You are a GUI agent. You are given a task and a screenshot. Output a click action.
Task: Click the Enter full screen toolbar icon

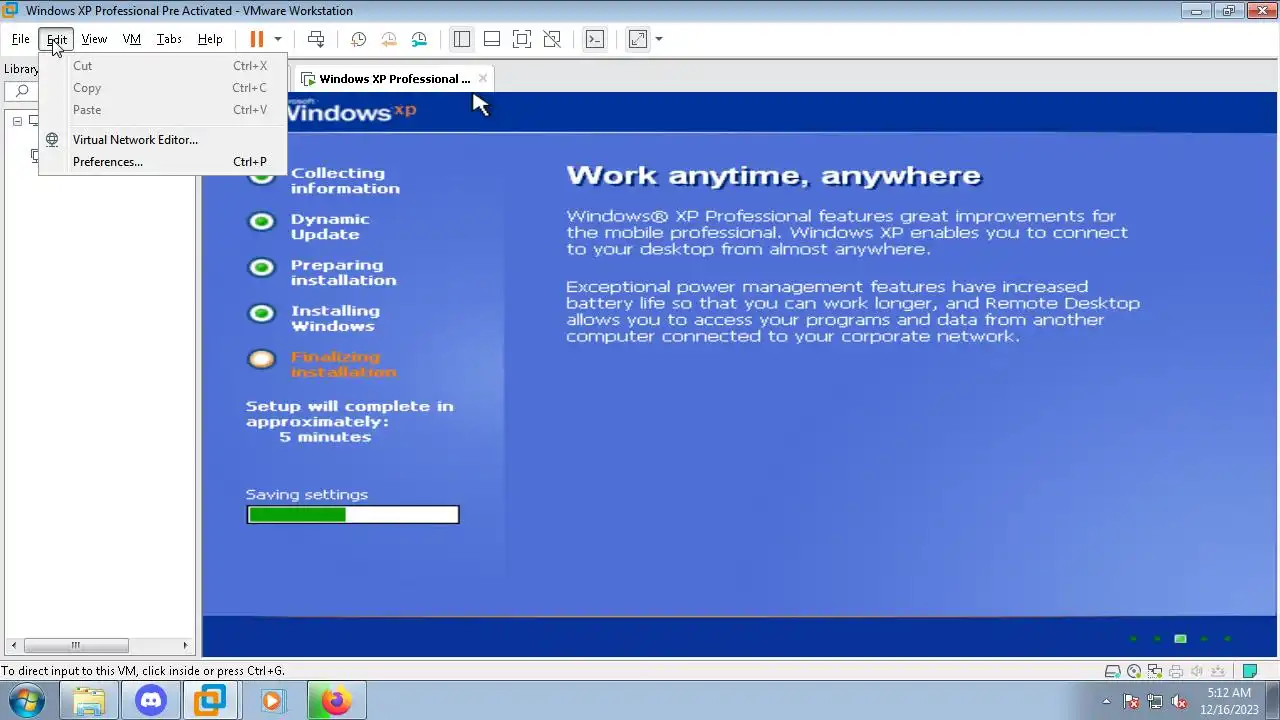521,39
